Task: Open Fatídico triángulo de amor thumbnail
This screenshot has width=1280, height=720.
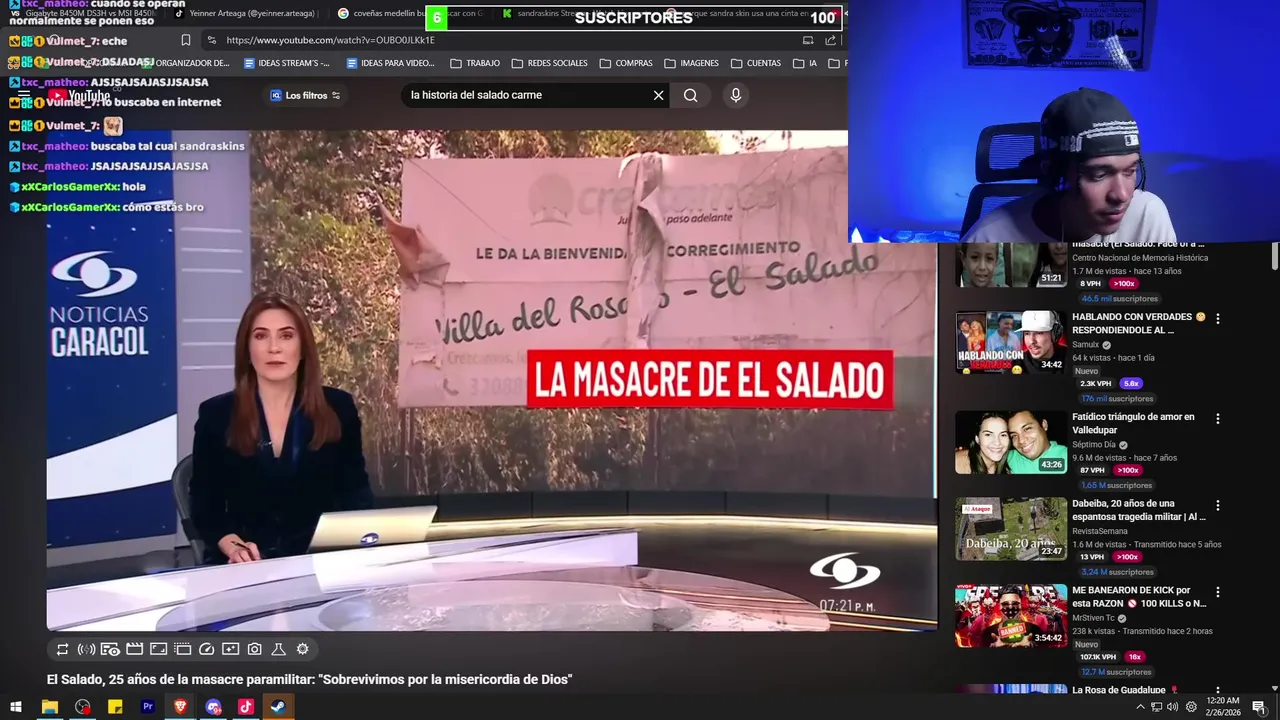Action: [x=1010, y=442]
